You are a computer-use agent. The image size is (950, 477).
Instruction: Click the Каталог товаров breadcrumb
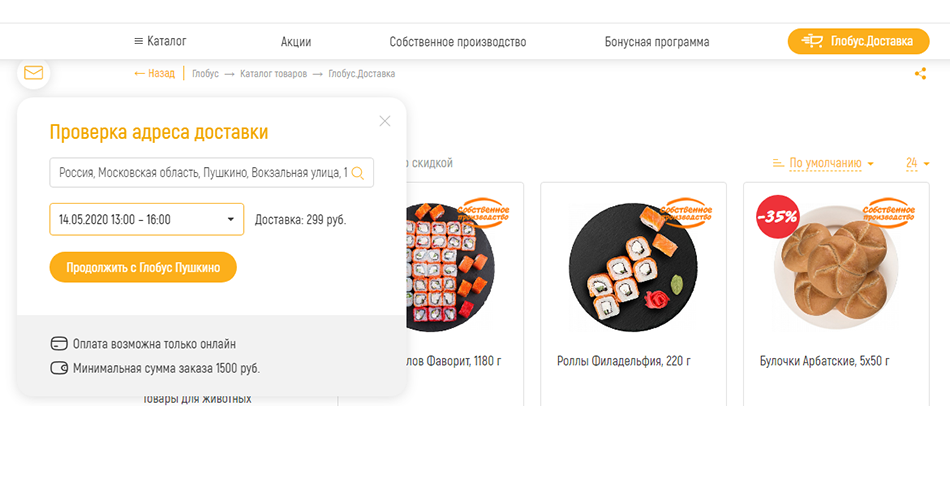[x=273, y=74]
